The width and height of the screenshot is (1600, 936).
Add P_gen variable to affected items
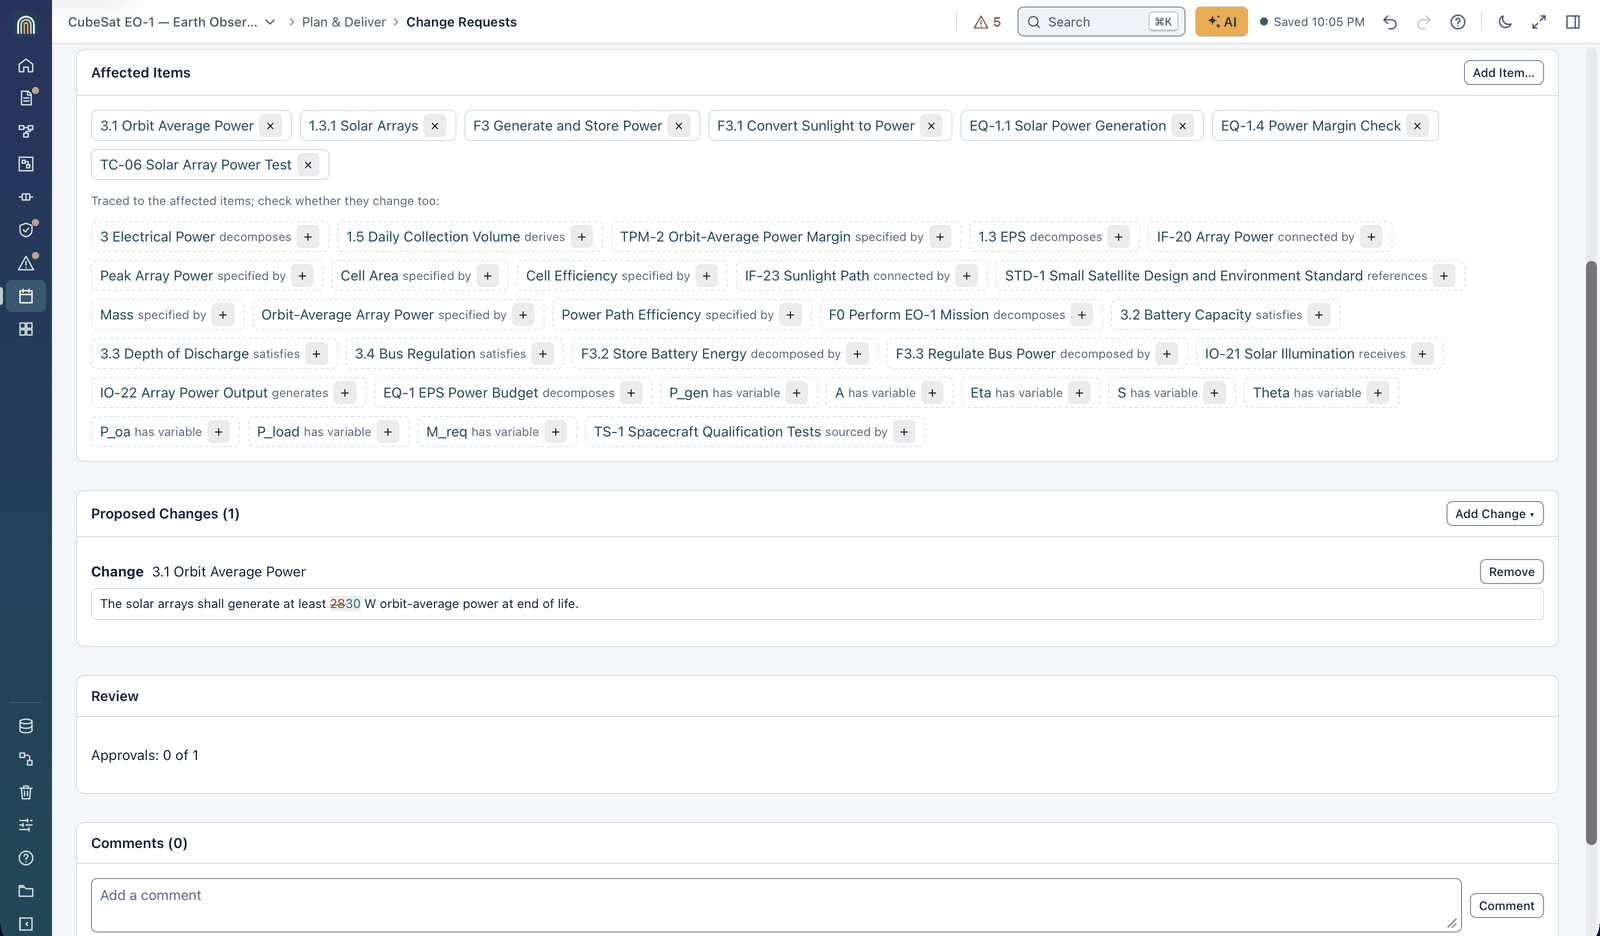797,393
